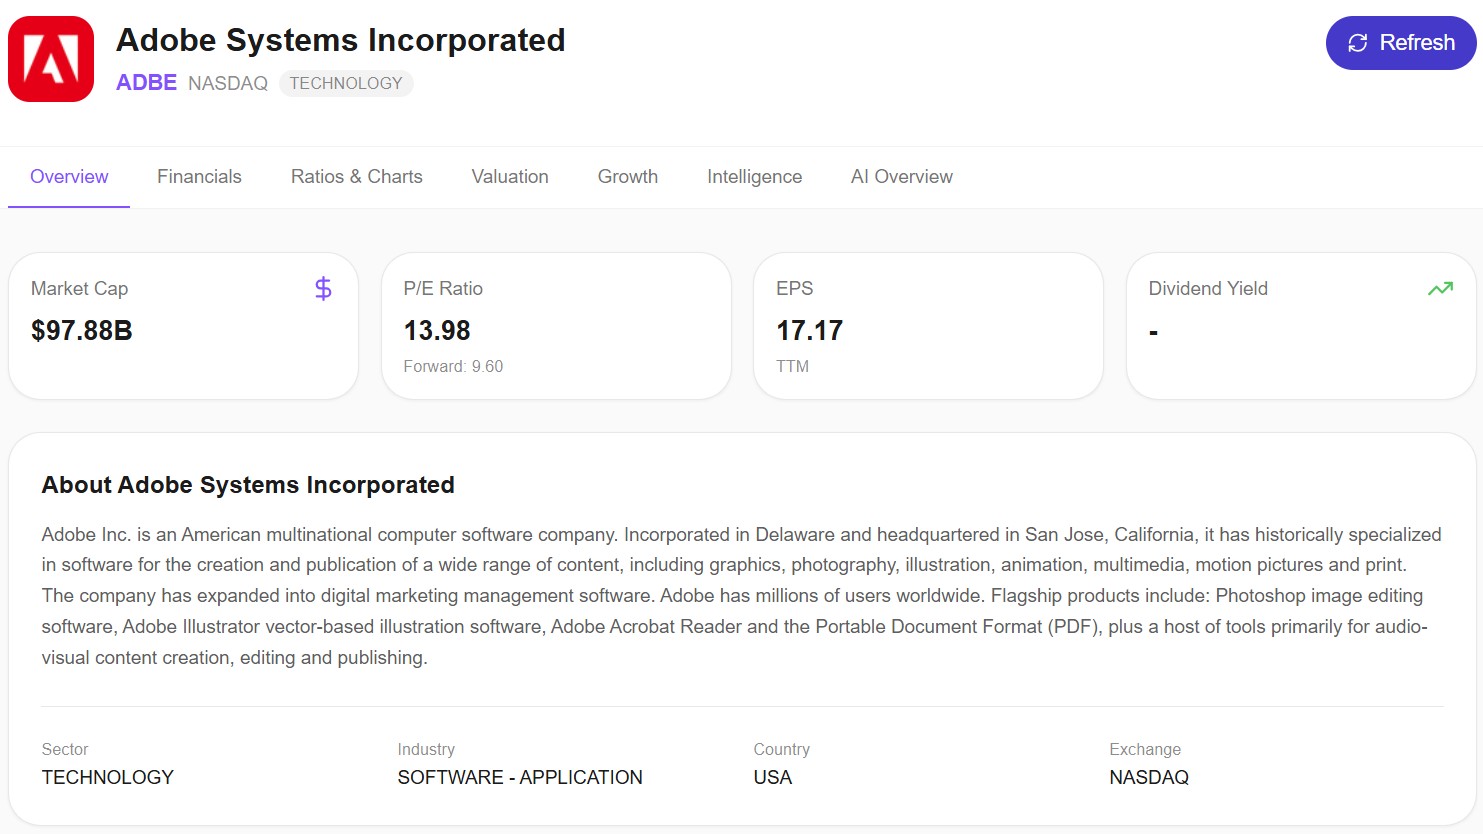This screenshot has height=834, width=1483.
Task: Click the Market Cap card
Action: pyautogui.click(x=183, y=326)
